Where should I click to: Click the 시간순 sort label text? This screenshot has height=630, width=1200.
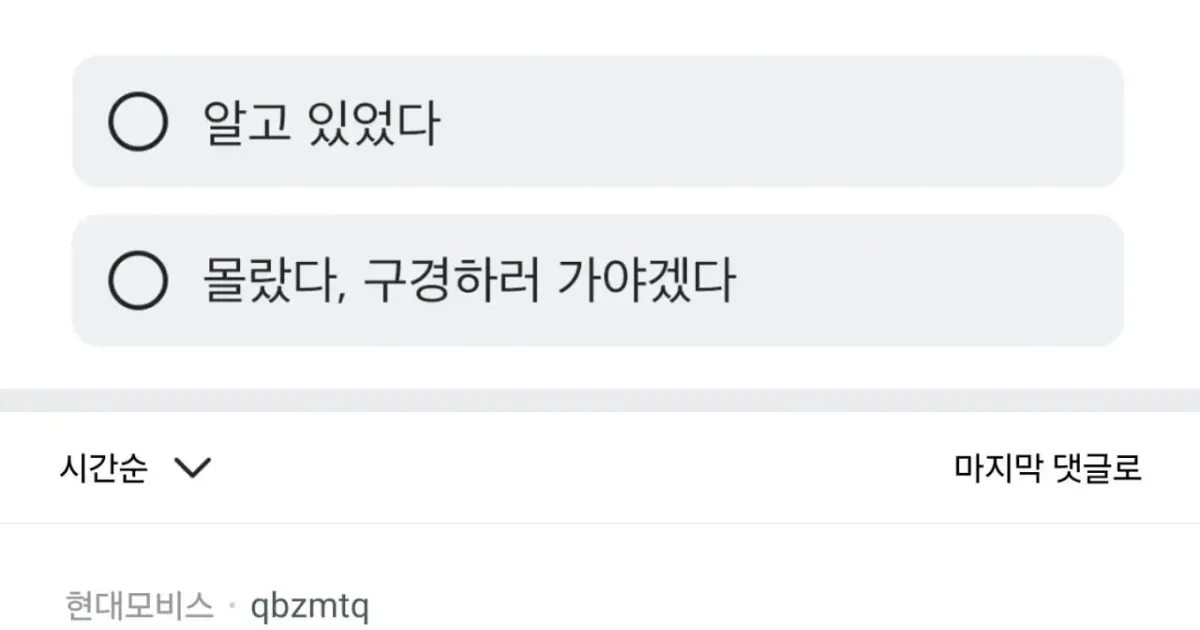click(104, 466)
